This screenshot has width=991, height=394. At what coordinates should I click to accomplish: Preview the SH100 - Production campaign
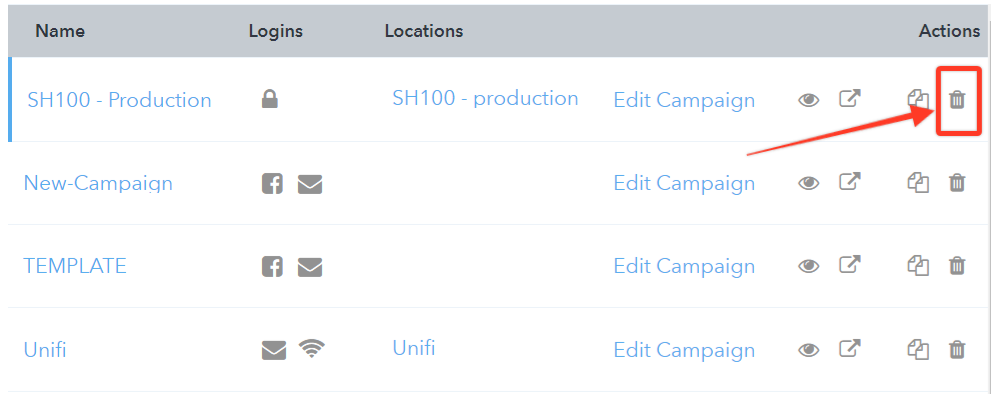[808, 100]
